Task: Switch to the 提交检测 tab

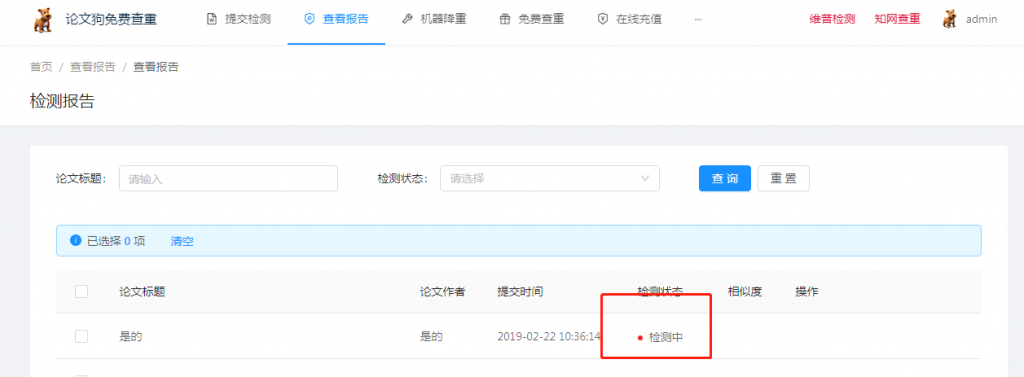Action: click(238, 19)
